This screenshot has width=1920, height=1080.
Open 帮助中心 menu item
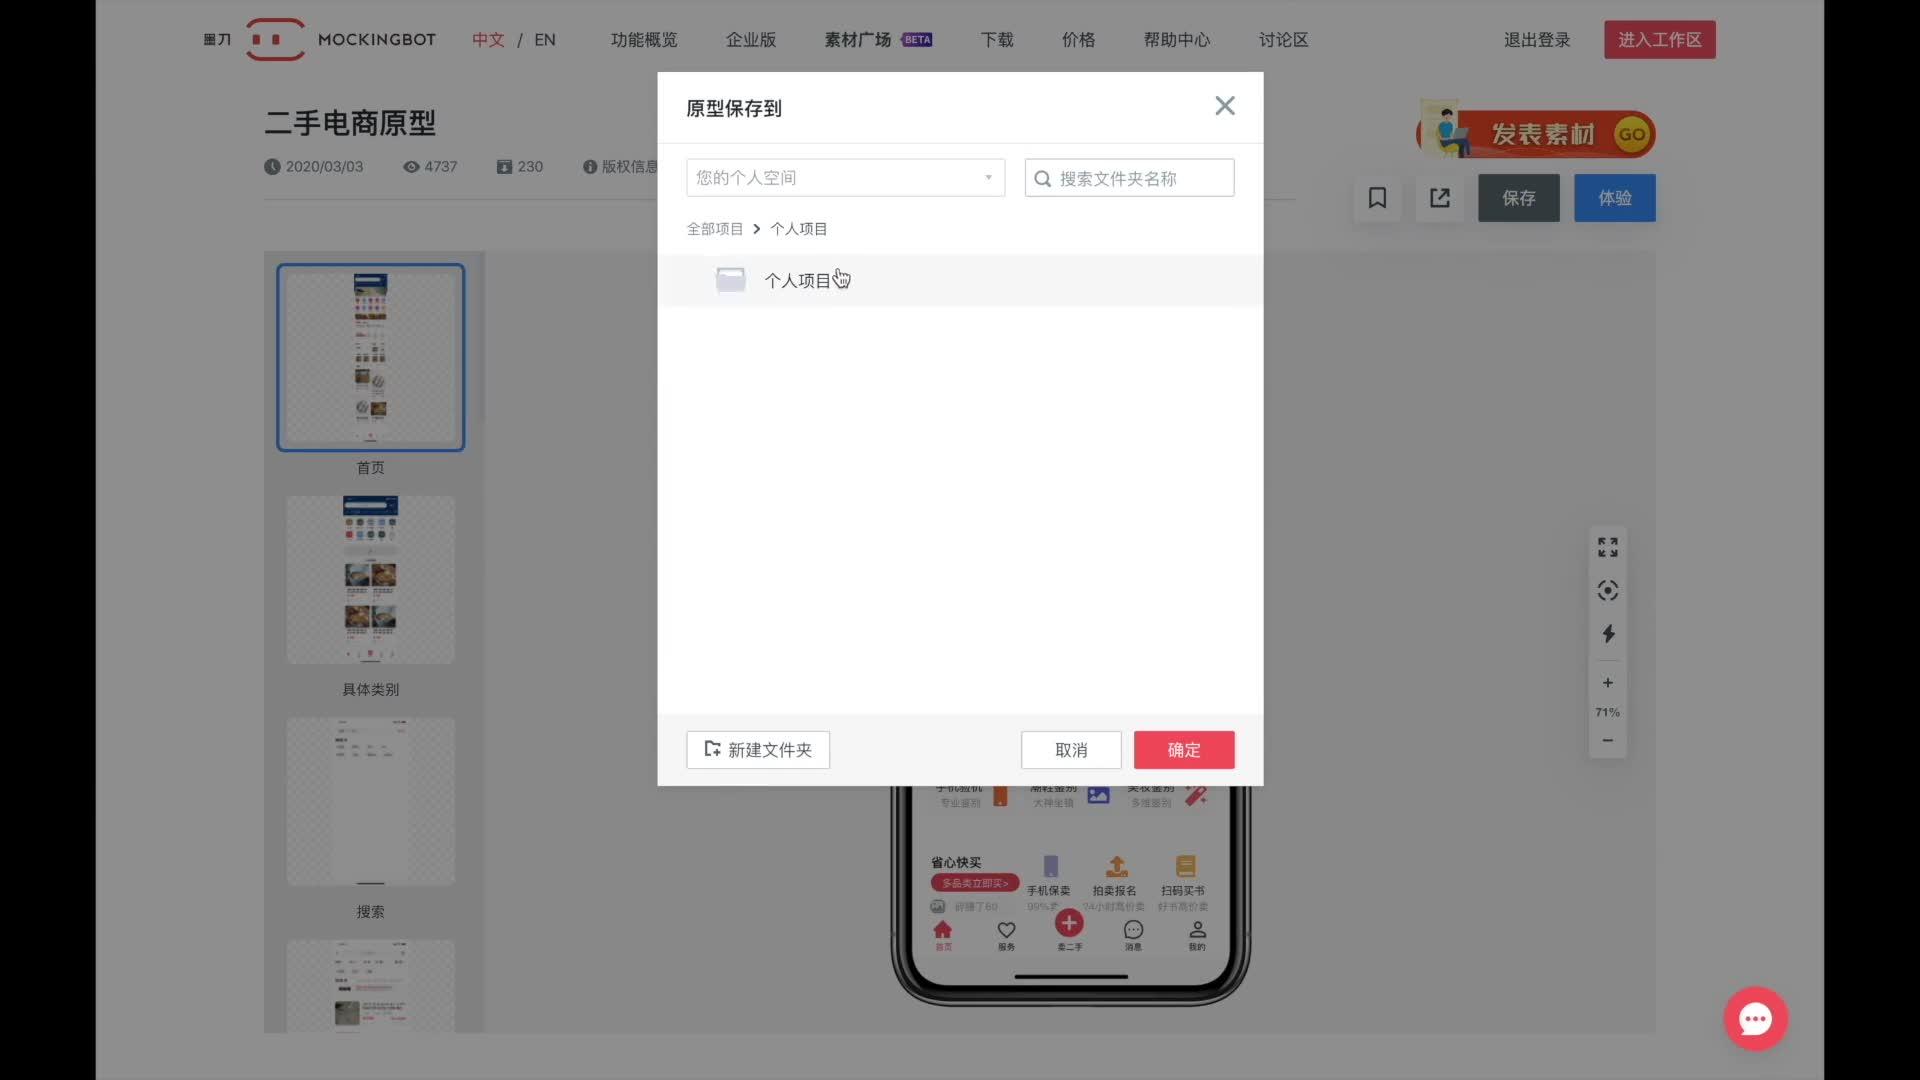coord(1177,40)
